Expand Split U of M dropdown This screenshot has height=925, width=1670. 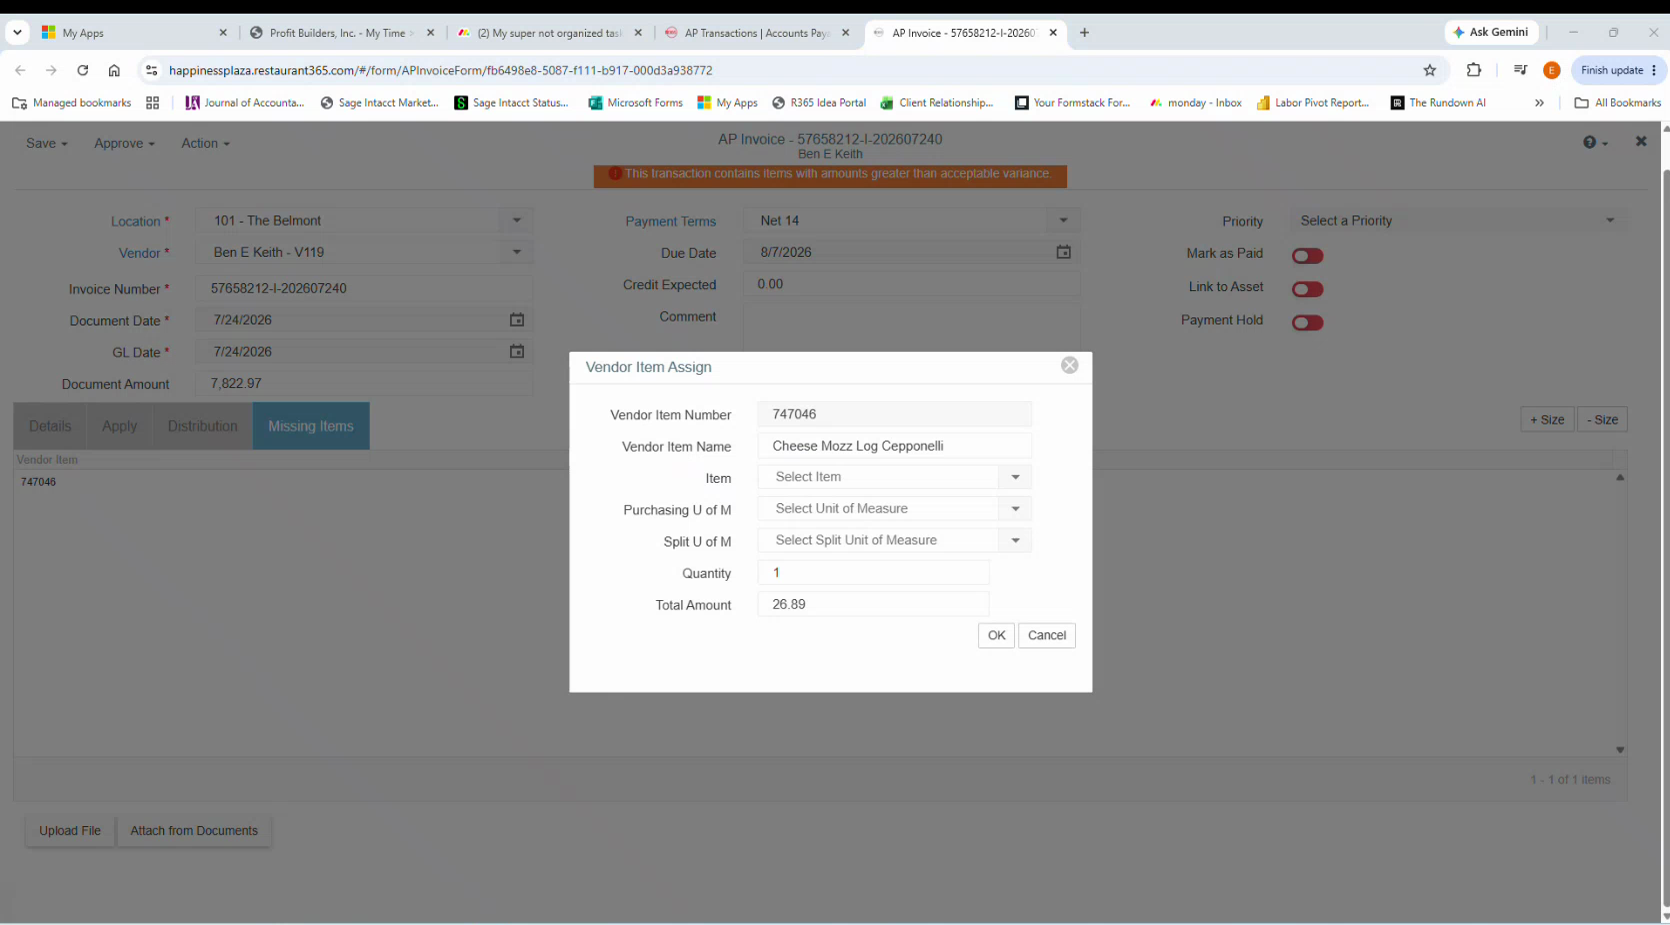tap(1015, 540)
